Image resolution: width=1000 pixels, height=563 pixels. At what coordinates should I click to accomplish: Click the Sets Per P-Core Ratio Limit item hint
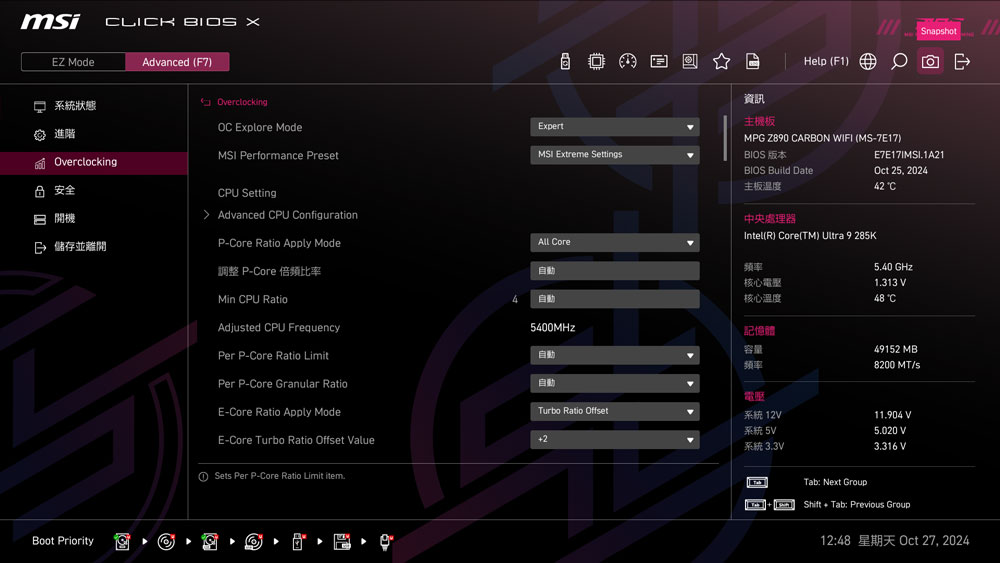pyautogui.click(x=279, y=476)
